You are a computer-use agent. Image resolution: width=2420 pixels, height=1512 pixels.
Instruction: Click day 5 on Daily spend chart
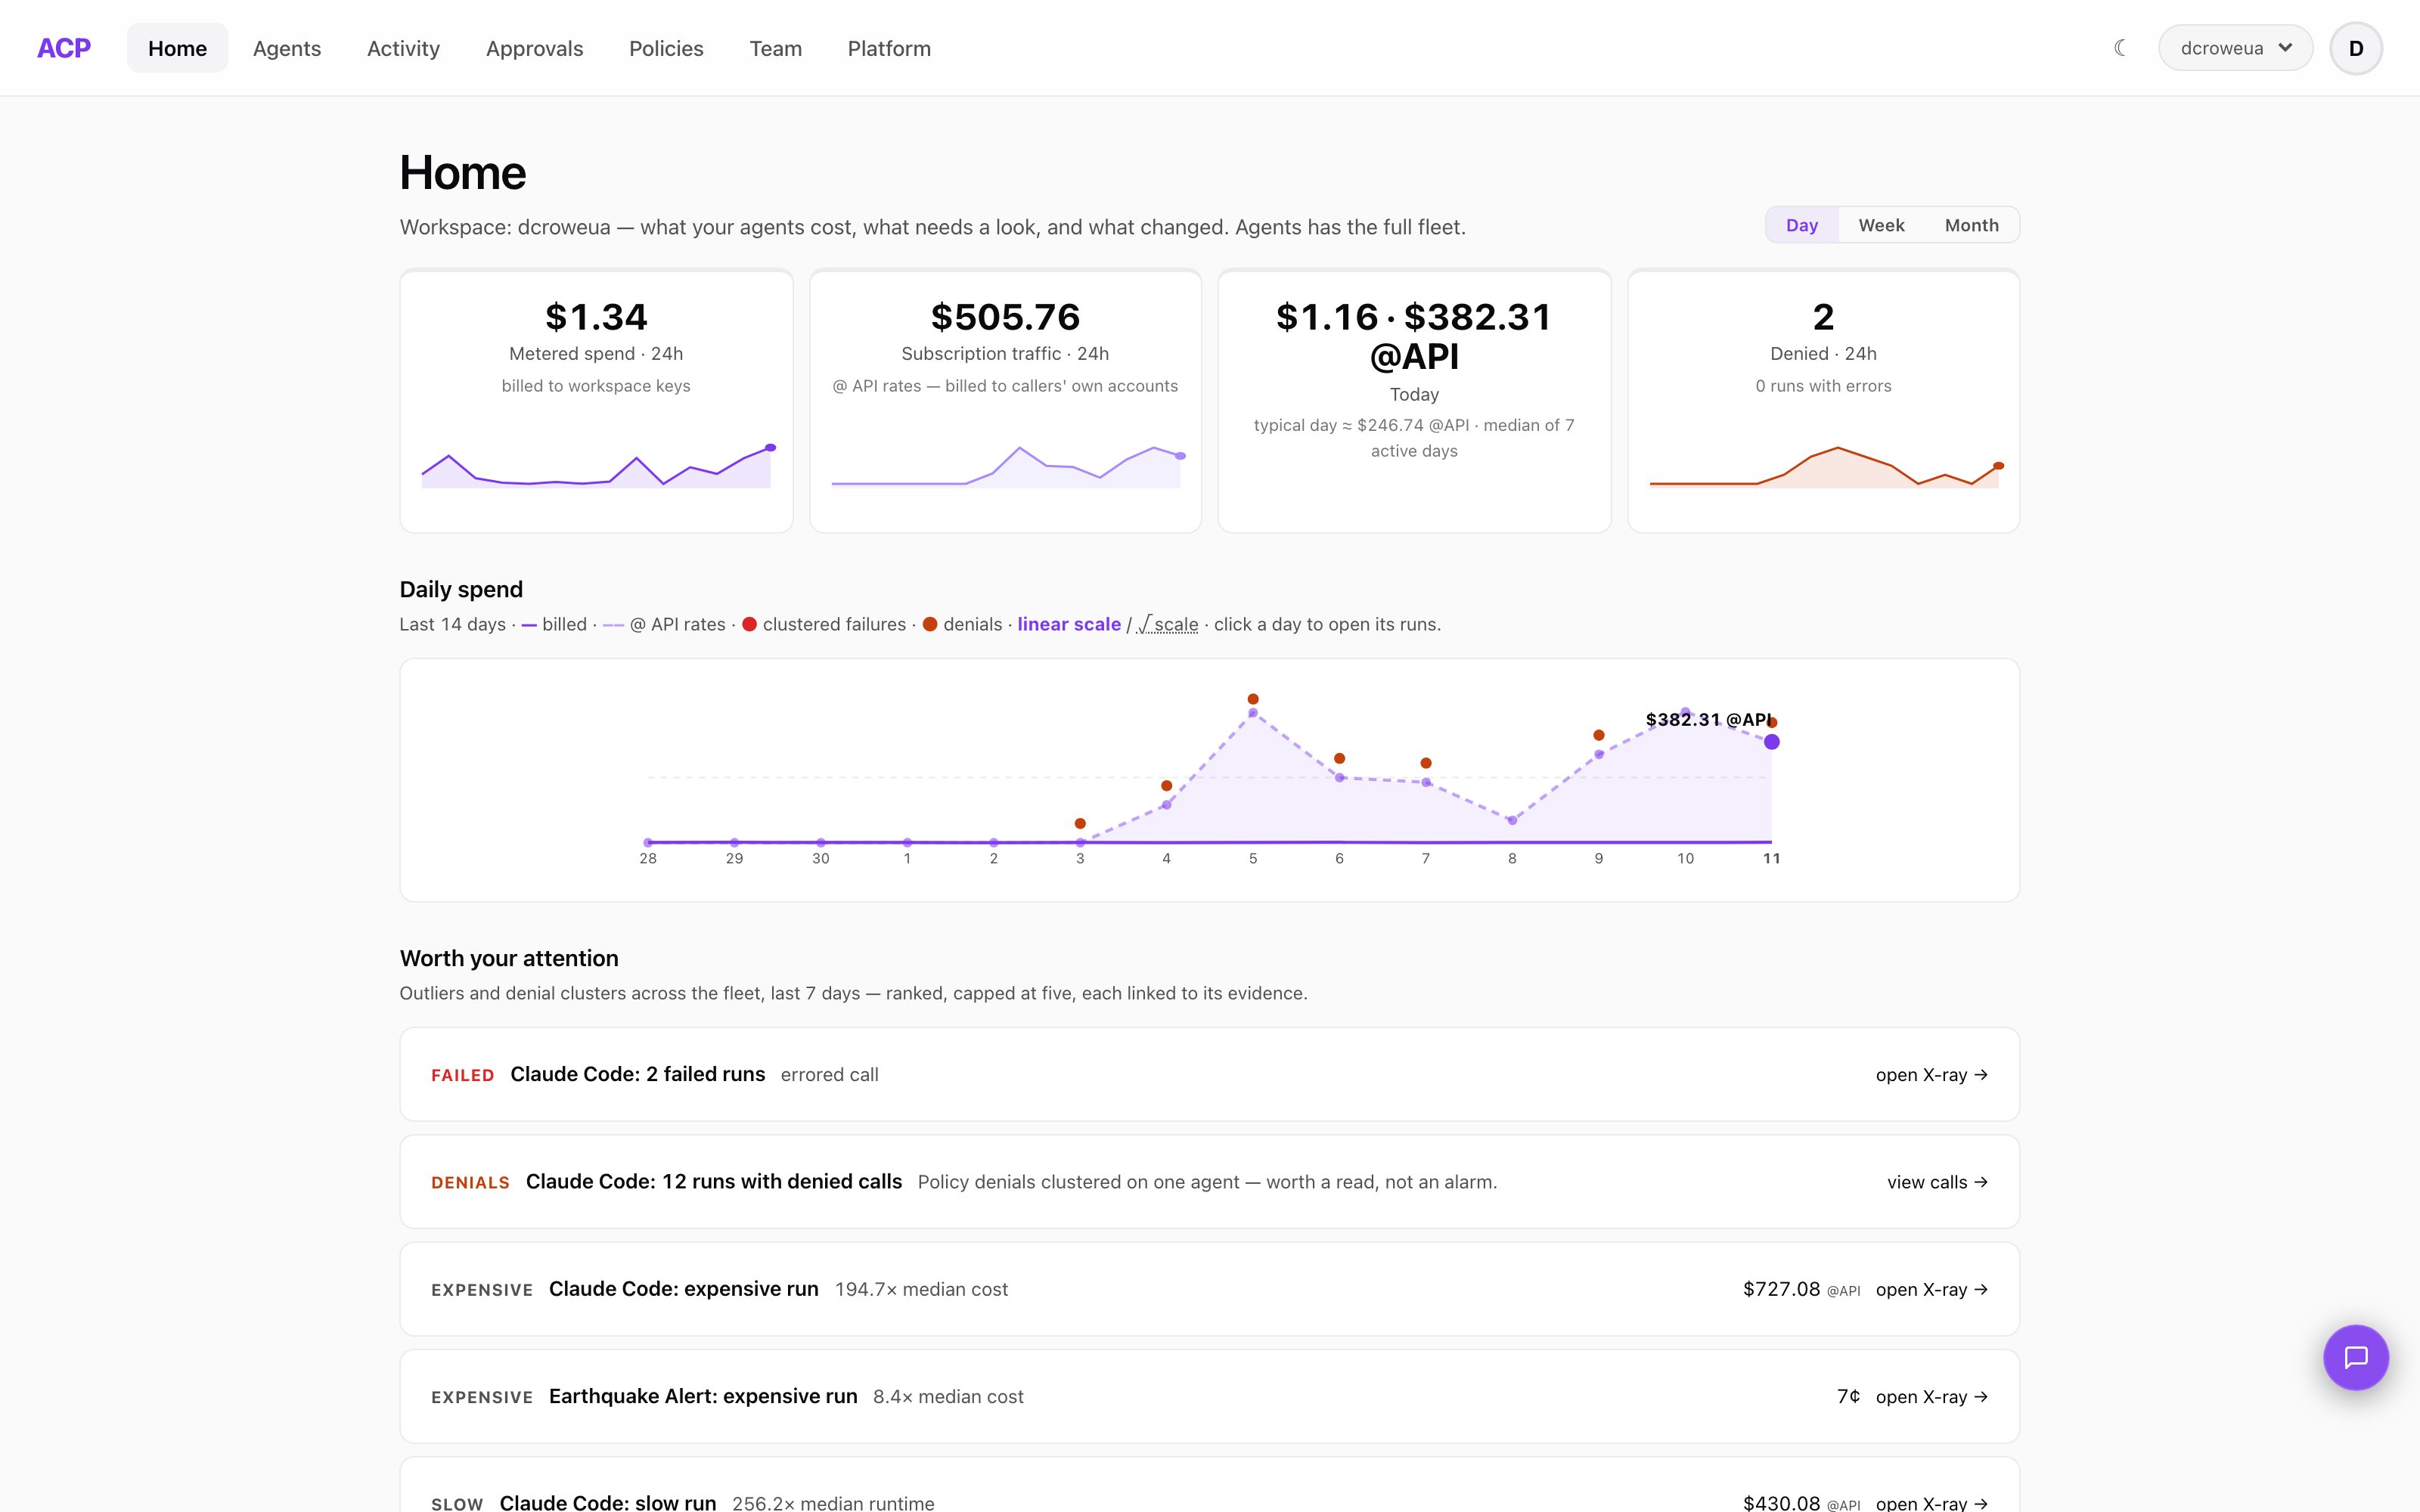pyautogui.click(x=1253, y=713)
